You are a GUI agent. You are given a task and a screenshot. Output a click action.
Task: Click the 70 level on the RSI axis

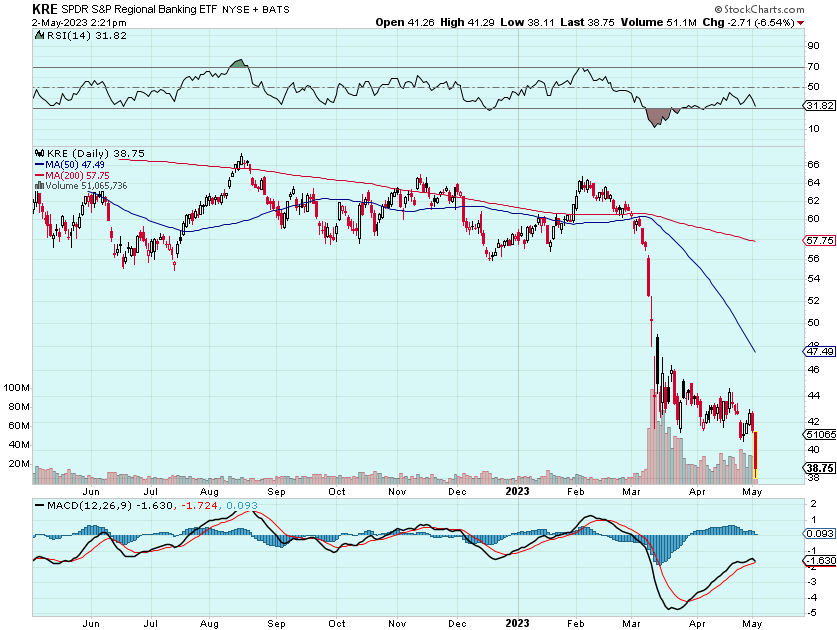click(x=813, y=67)
